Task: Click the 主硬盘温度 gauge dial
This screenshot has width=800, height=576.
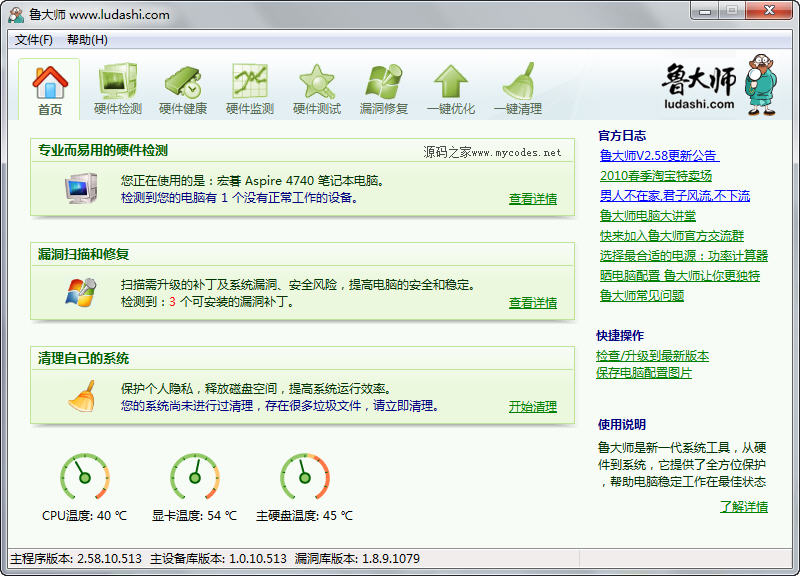Action: click(305, 477)
